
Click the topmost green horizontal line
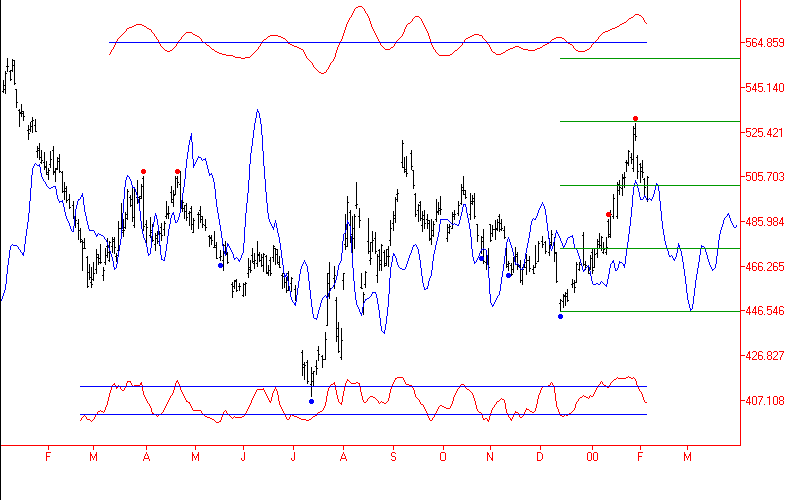pyautogui.click(x=648, y=58)
